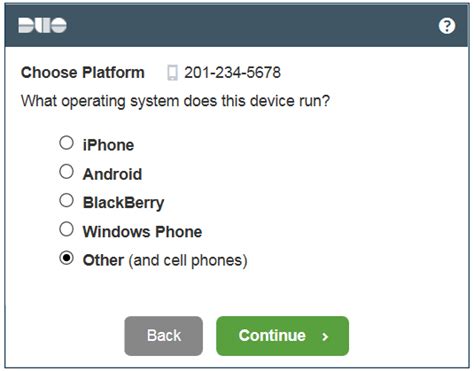Click the Duo logo in the header
474x371 pixels.
tap(42, 25)
